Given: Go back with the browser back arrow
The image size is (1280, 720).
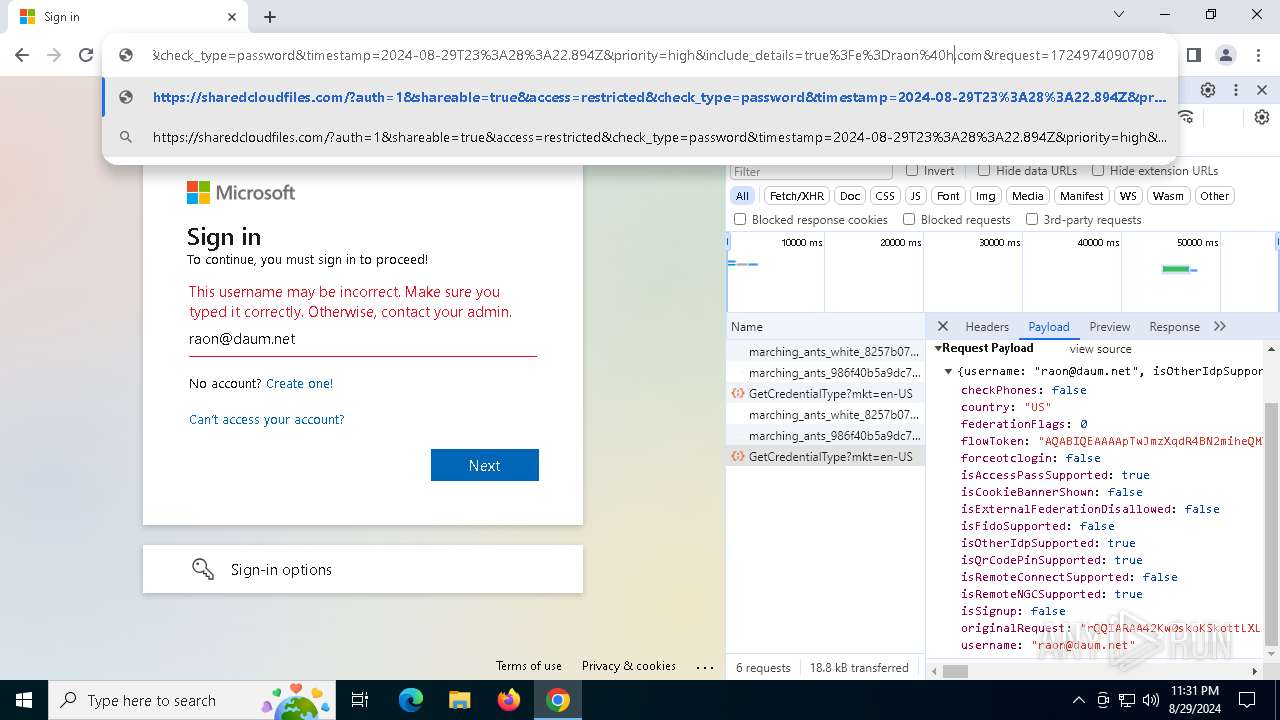Looking at the screenshot, I should point(22,55).
